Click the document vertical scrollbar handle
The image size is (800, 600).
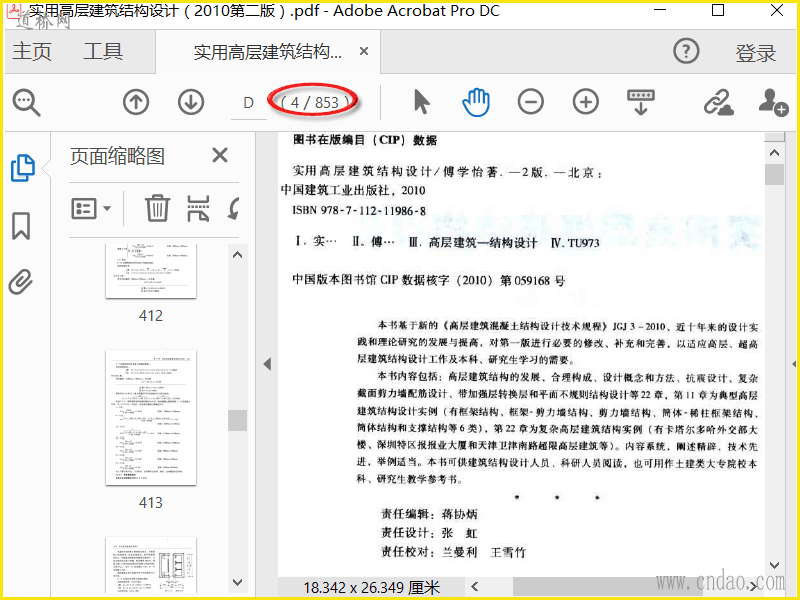774,174
